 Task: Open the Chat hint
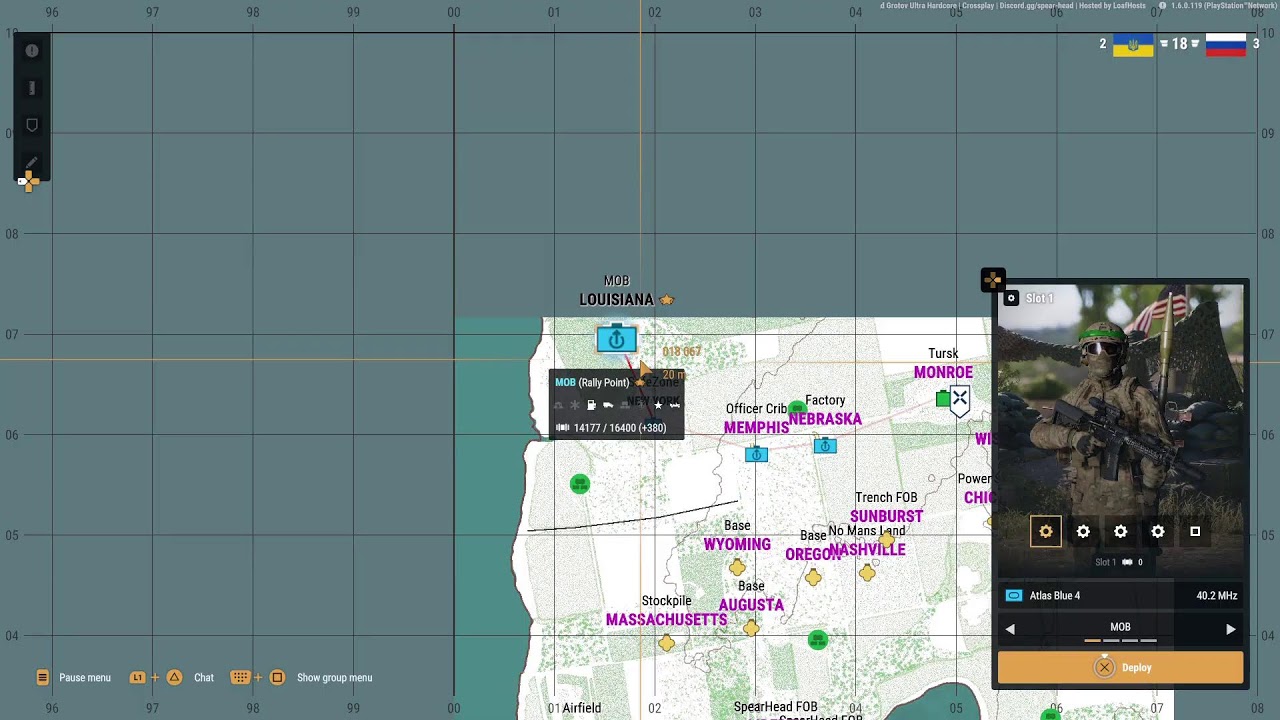click(x=172, y=678)
